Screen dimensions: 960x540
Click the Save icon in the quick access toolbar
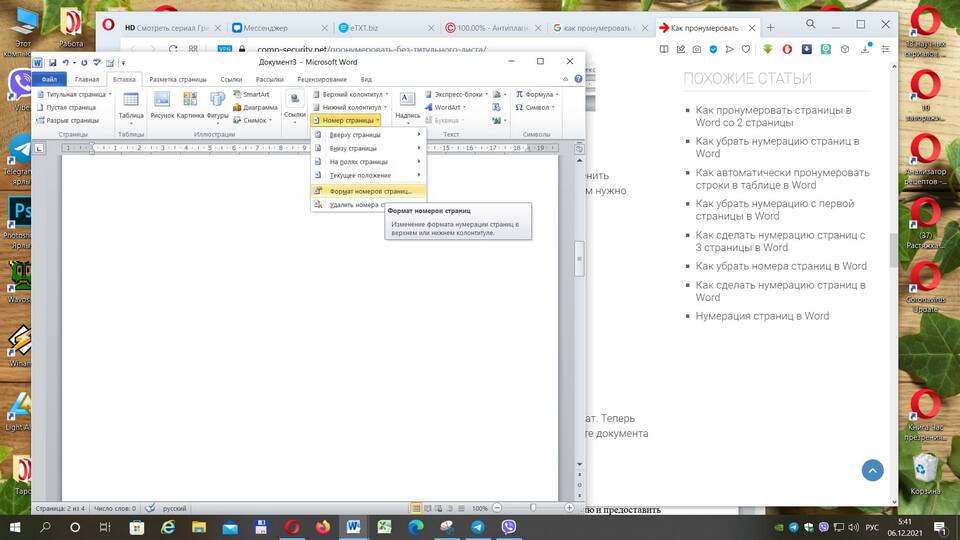[x=53, y=62]
